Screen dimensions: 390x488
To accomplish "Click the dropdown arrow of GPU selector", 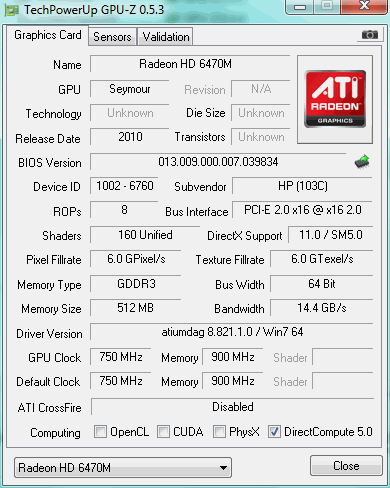I will click(x=224, y=468).
